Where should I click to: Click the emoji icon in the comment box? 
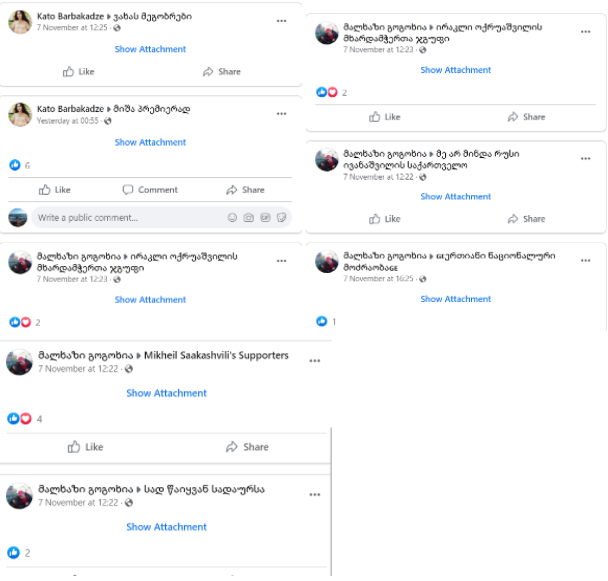pos(232,218)
